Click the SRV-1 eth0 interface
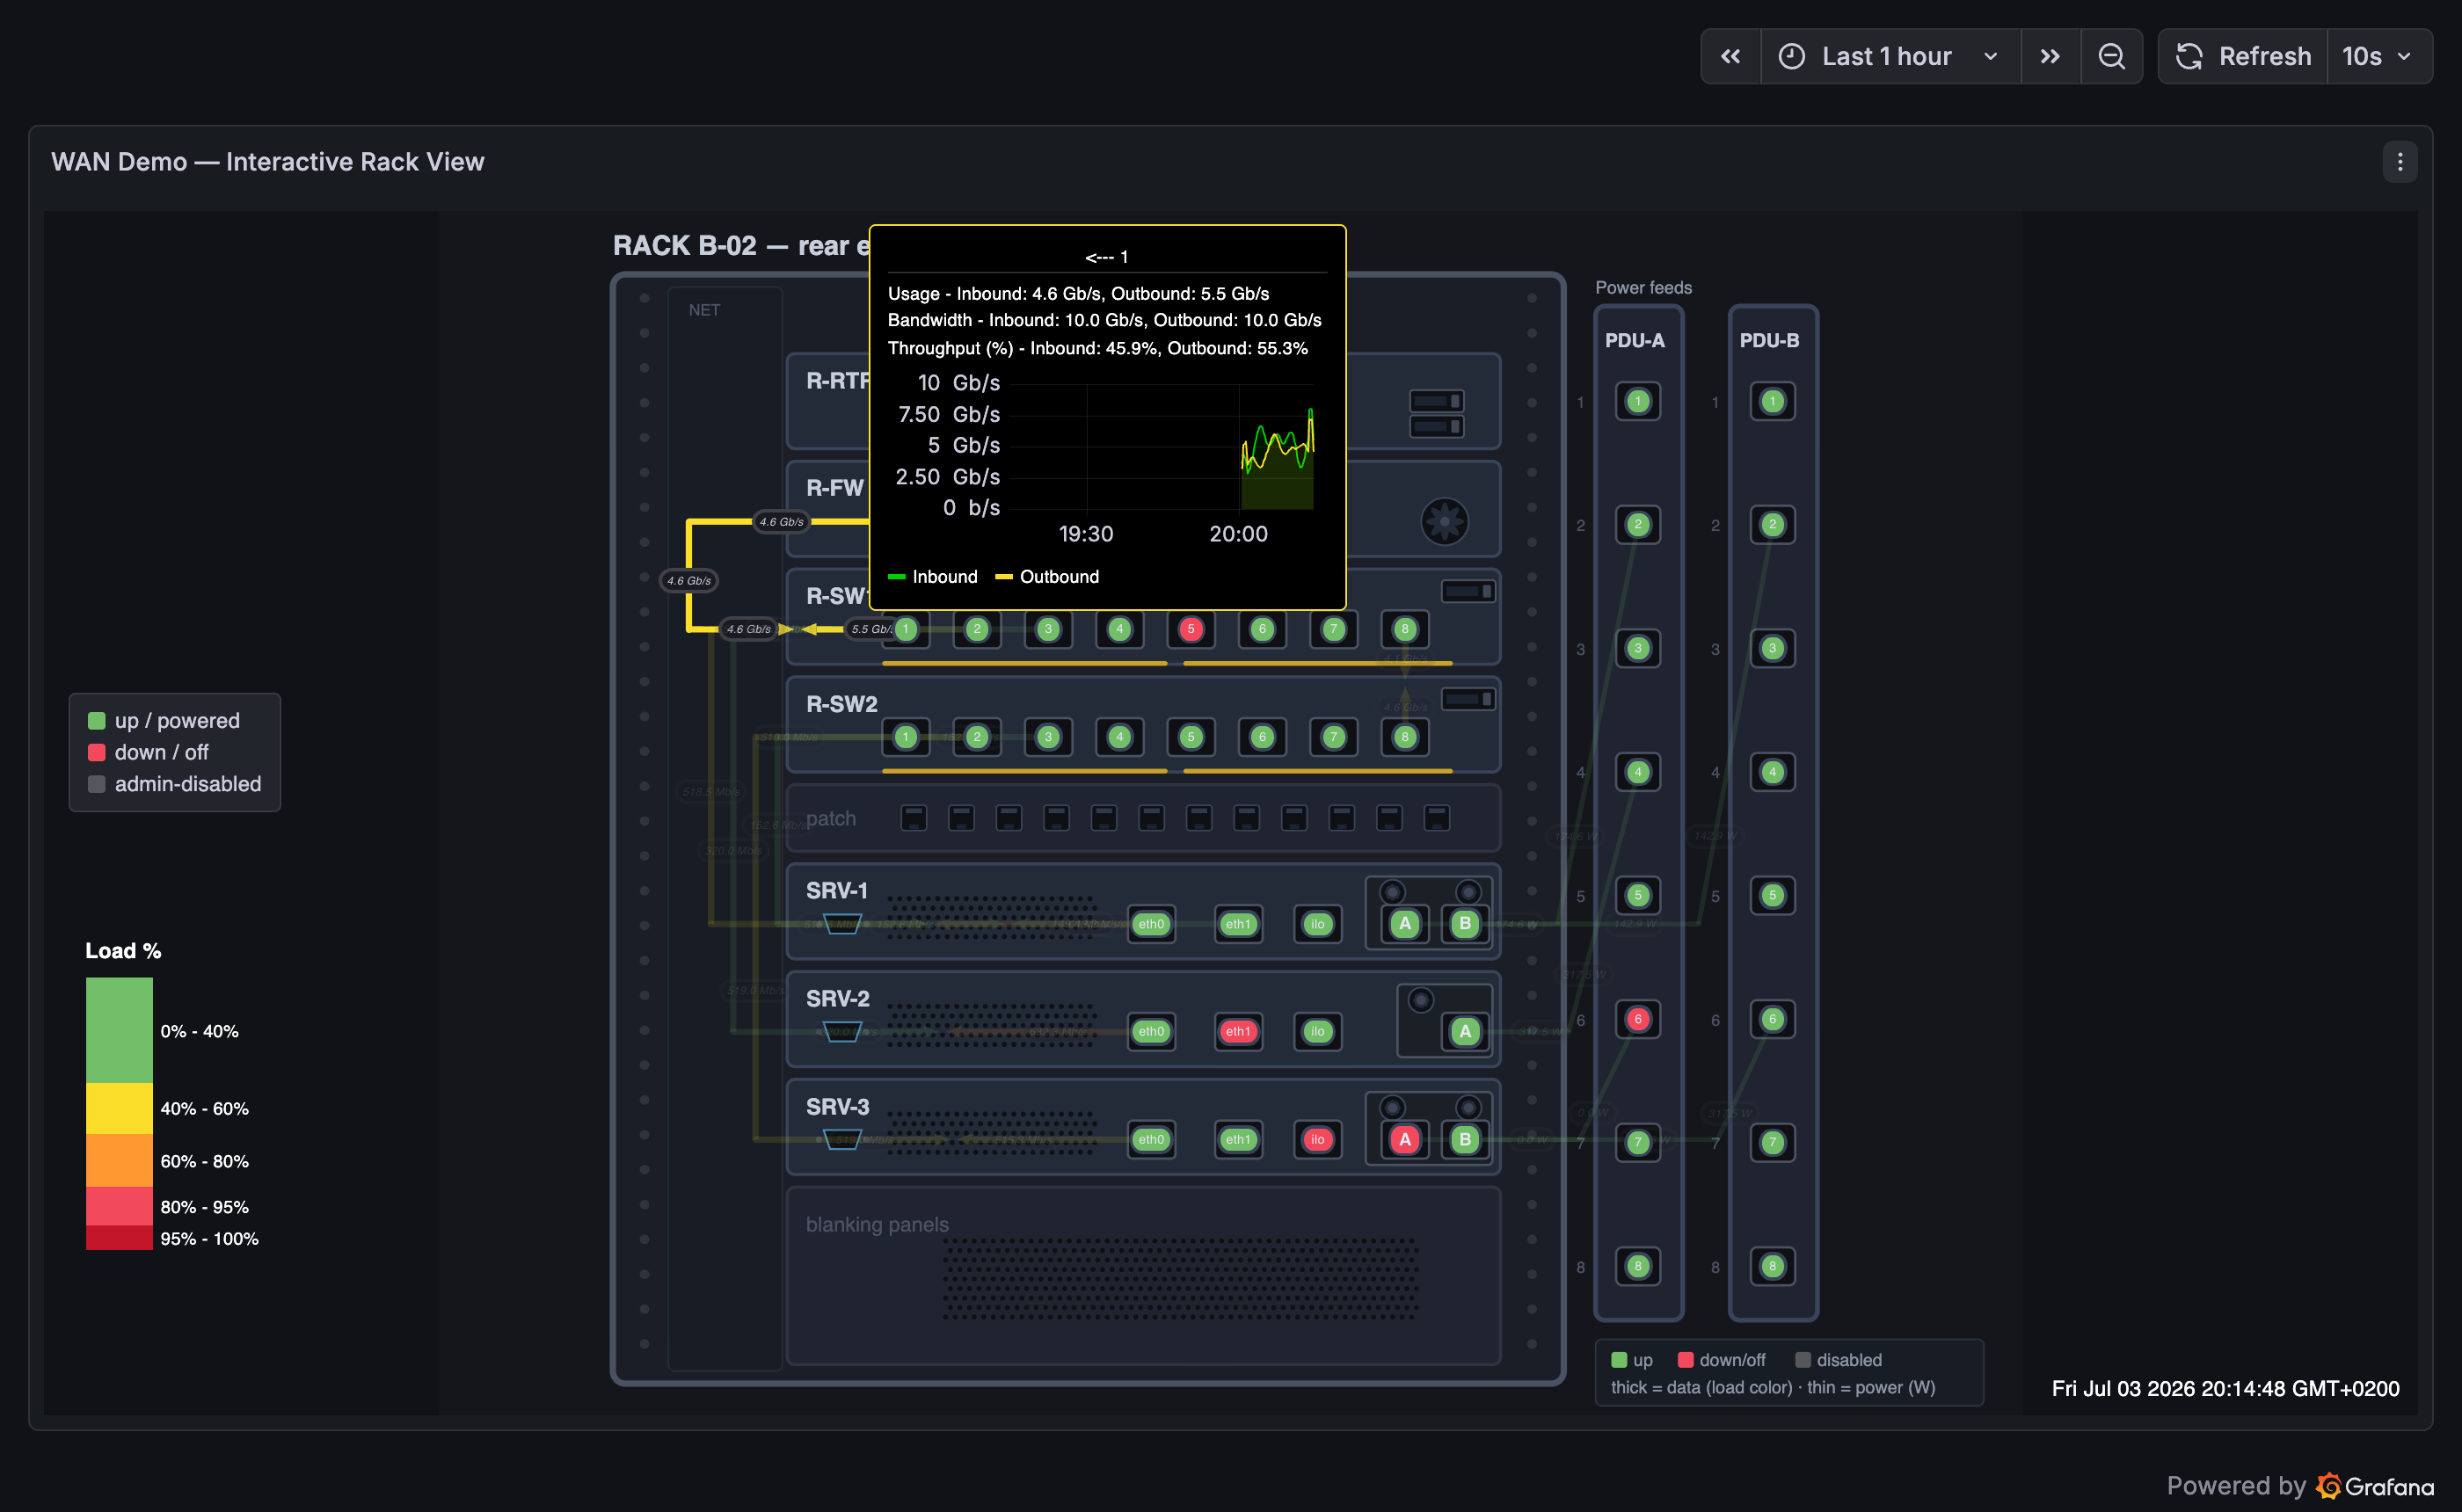This screenshot has width=2462, height=1512. [x=1152, y=924]
